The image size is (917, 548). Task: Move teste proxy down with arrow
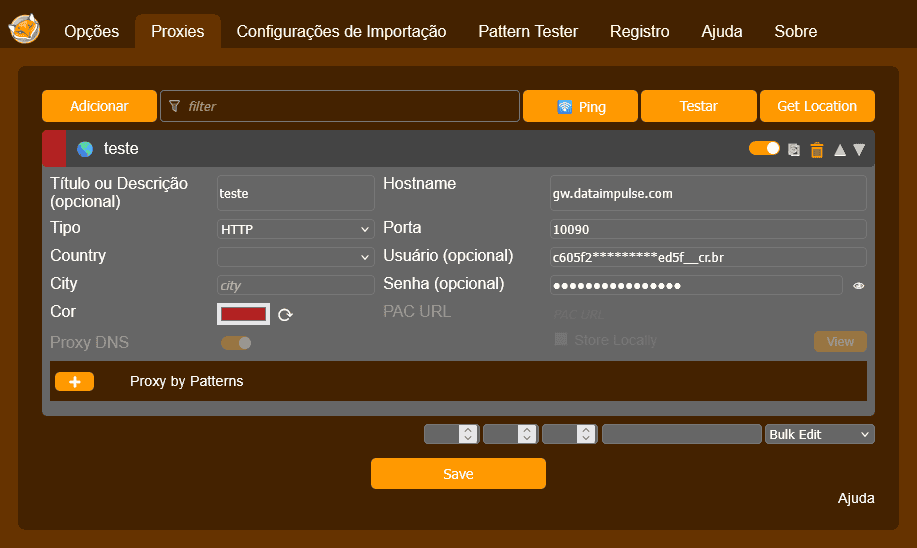tap(859, 150)
